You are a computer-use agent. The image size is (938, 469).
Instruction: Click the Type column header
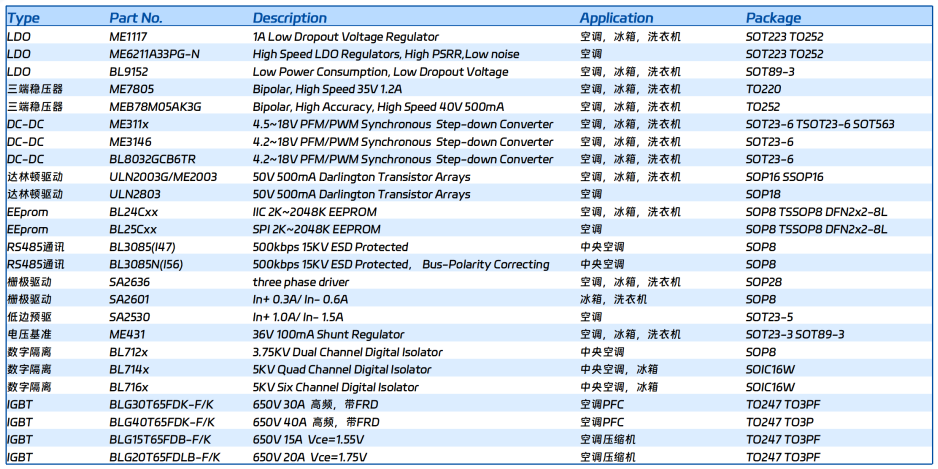(x=23, y=18)
